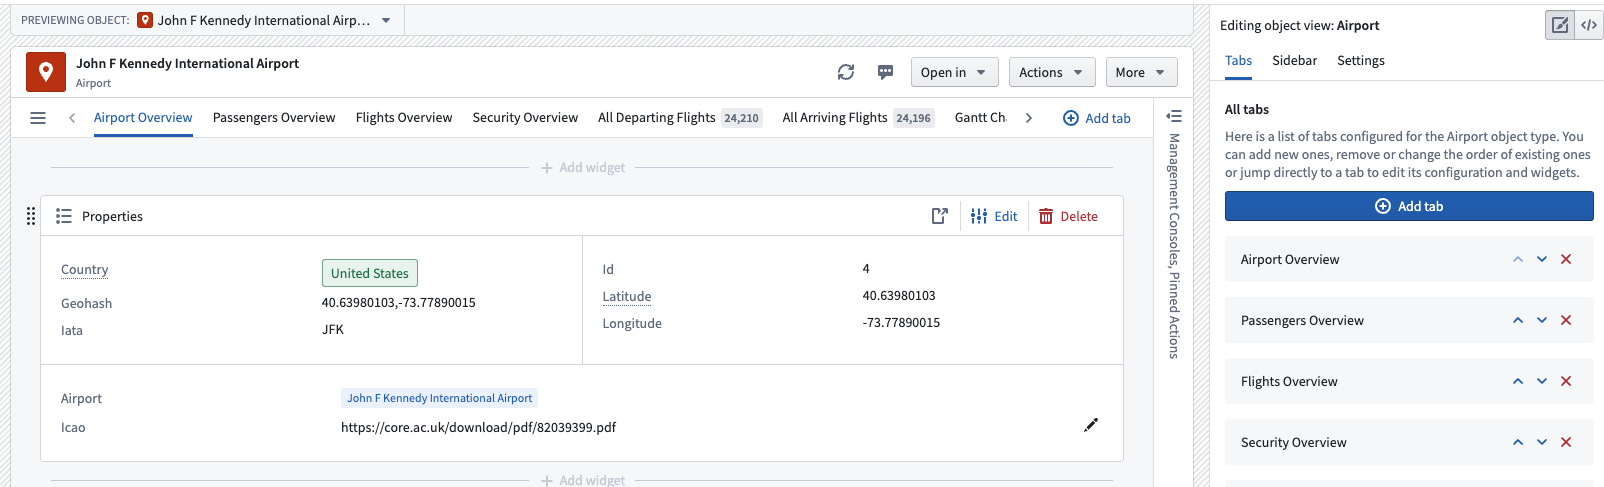1604x487 pixels.
Task: Move Passengers Overview tab down
Action: tap(1542, 320)
